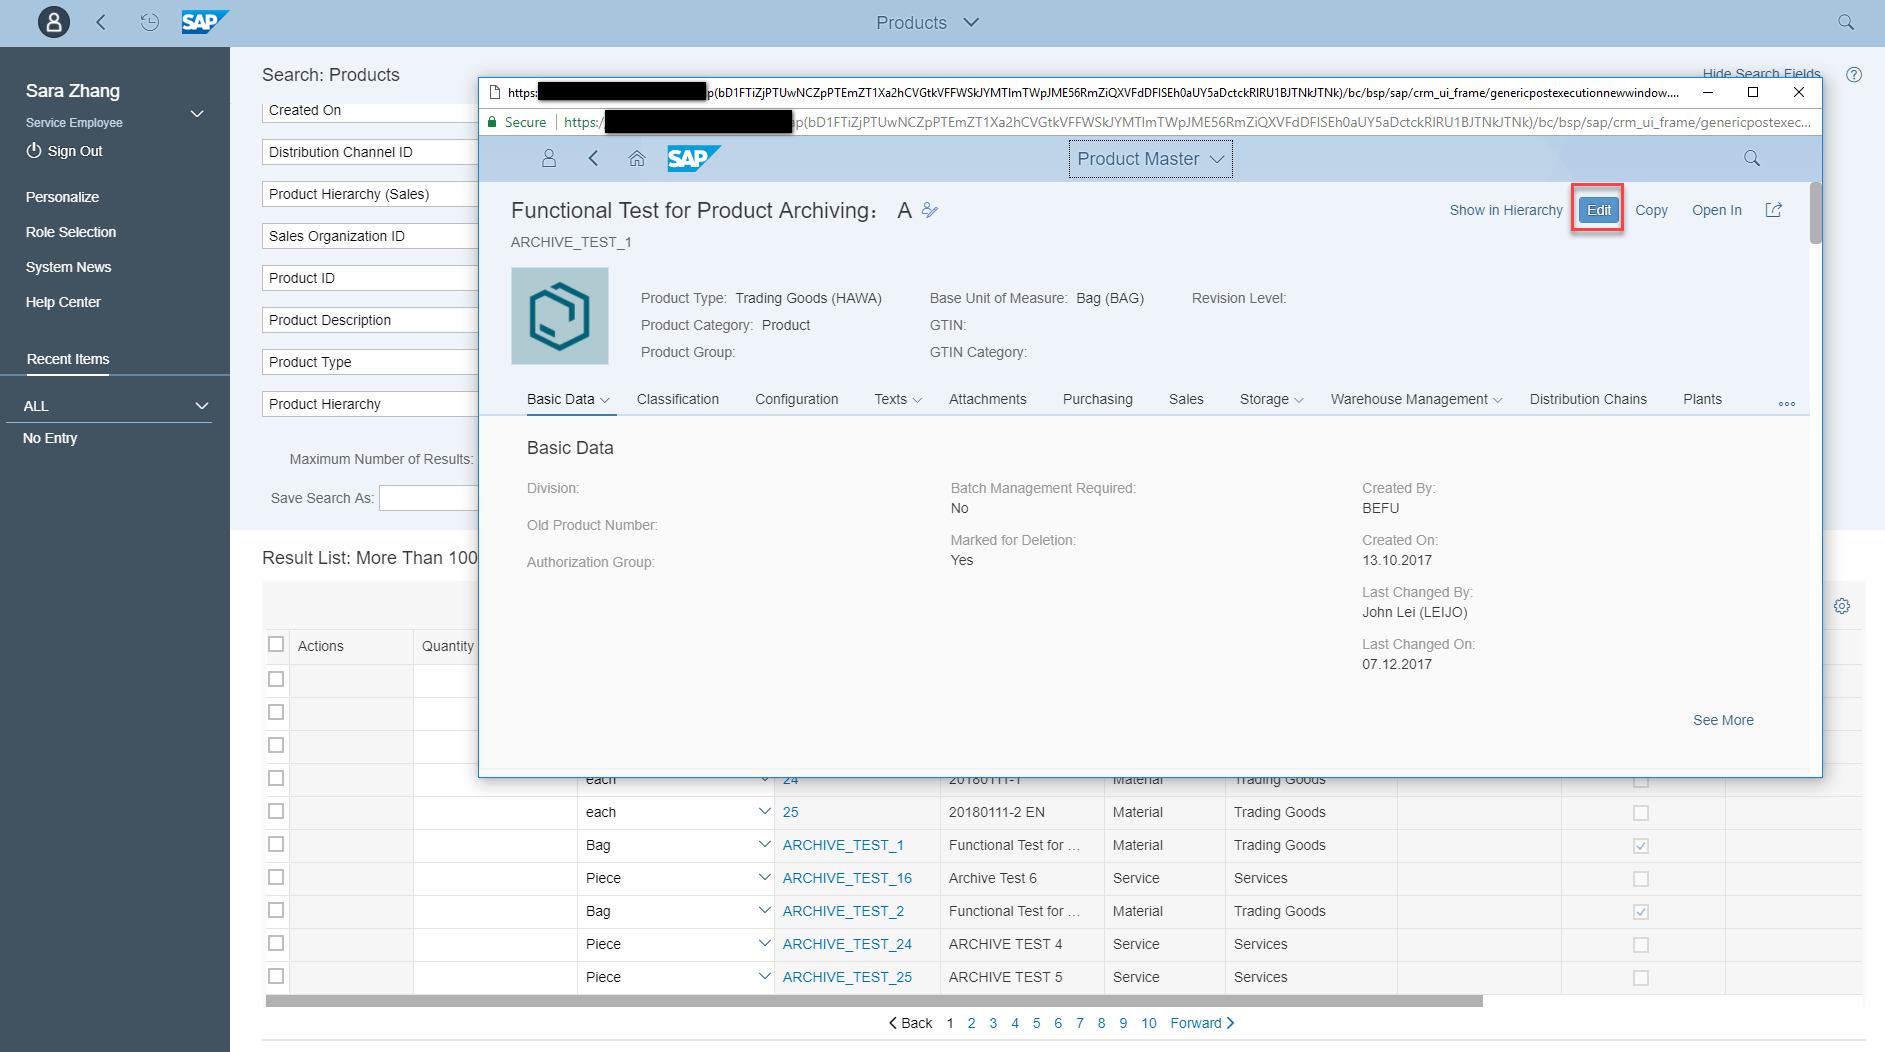Open unit dropdown for ARCHIVE_TEST_1 Bag row
Screen dimensions: 1885x1052
765,844
